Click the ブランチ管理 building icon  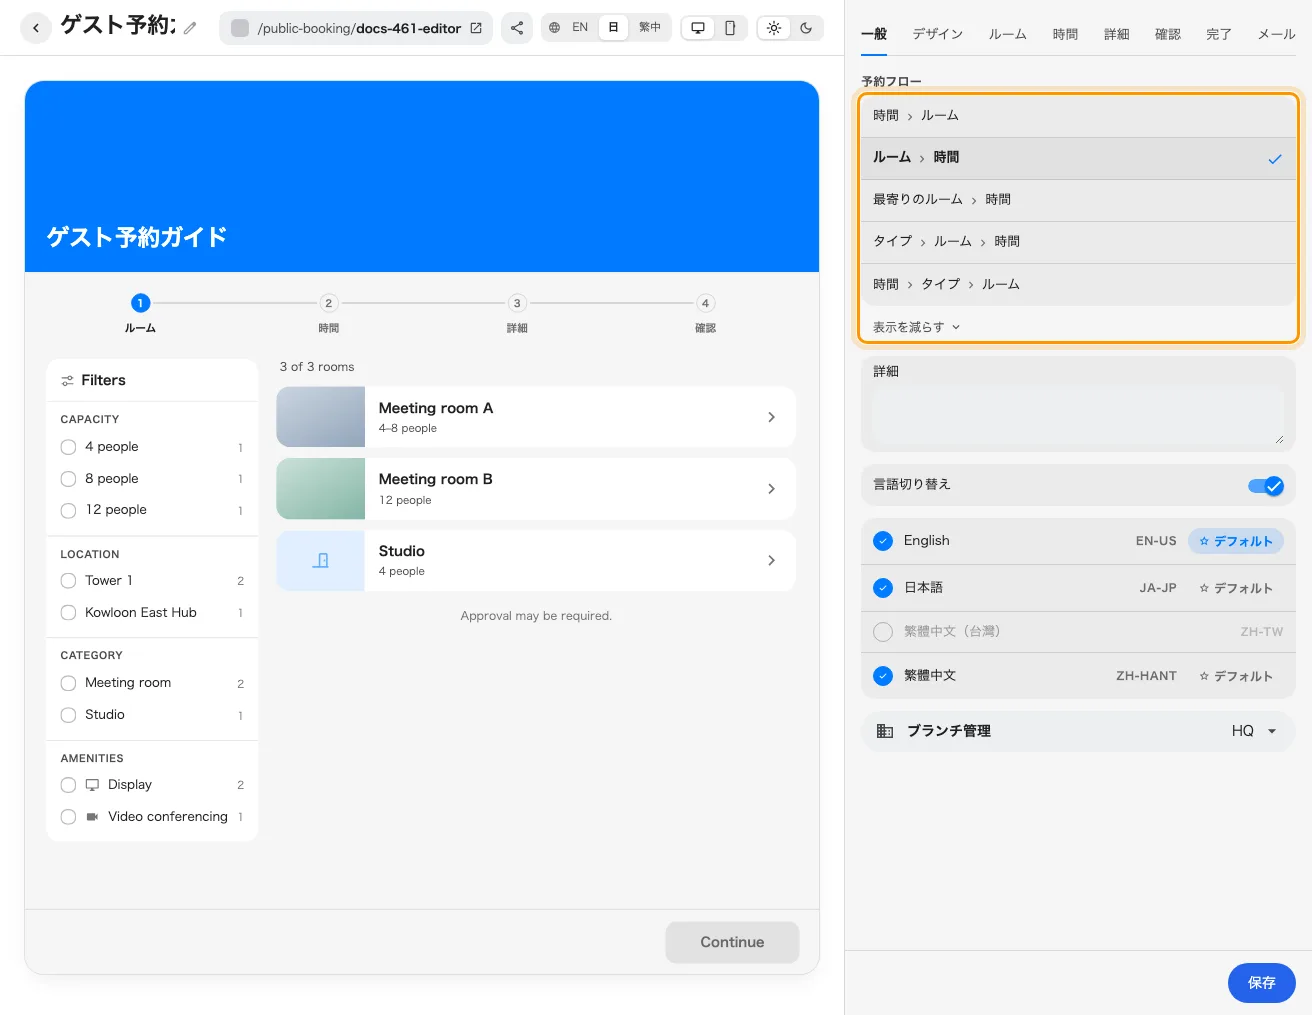click(x=885, y=731)
